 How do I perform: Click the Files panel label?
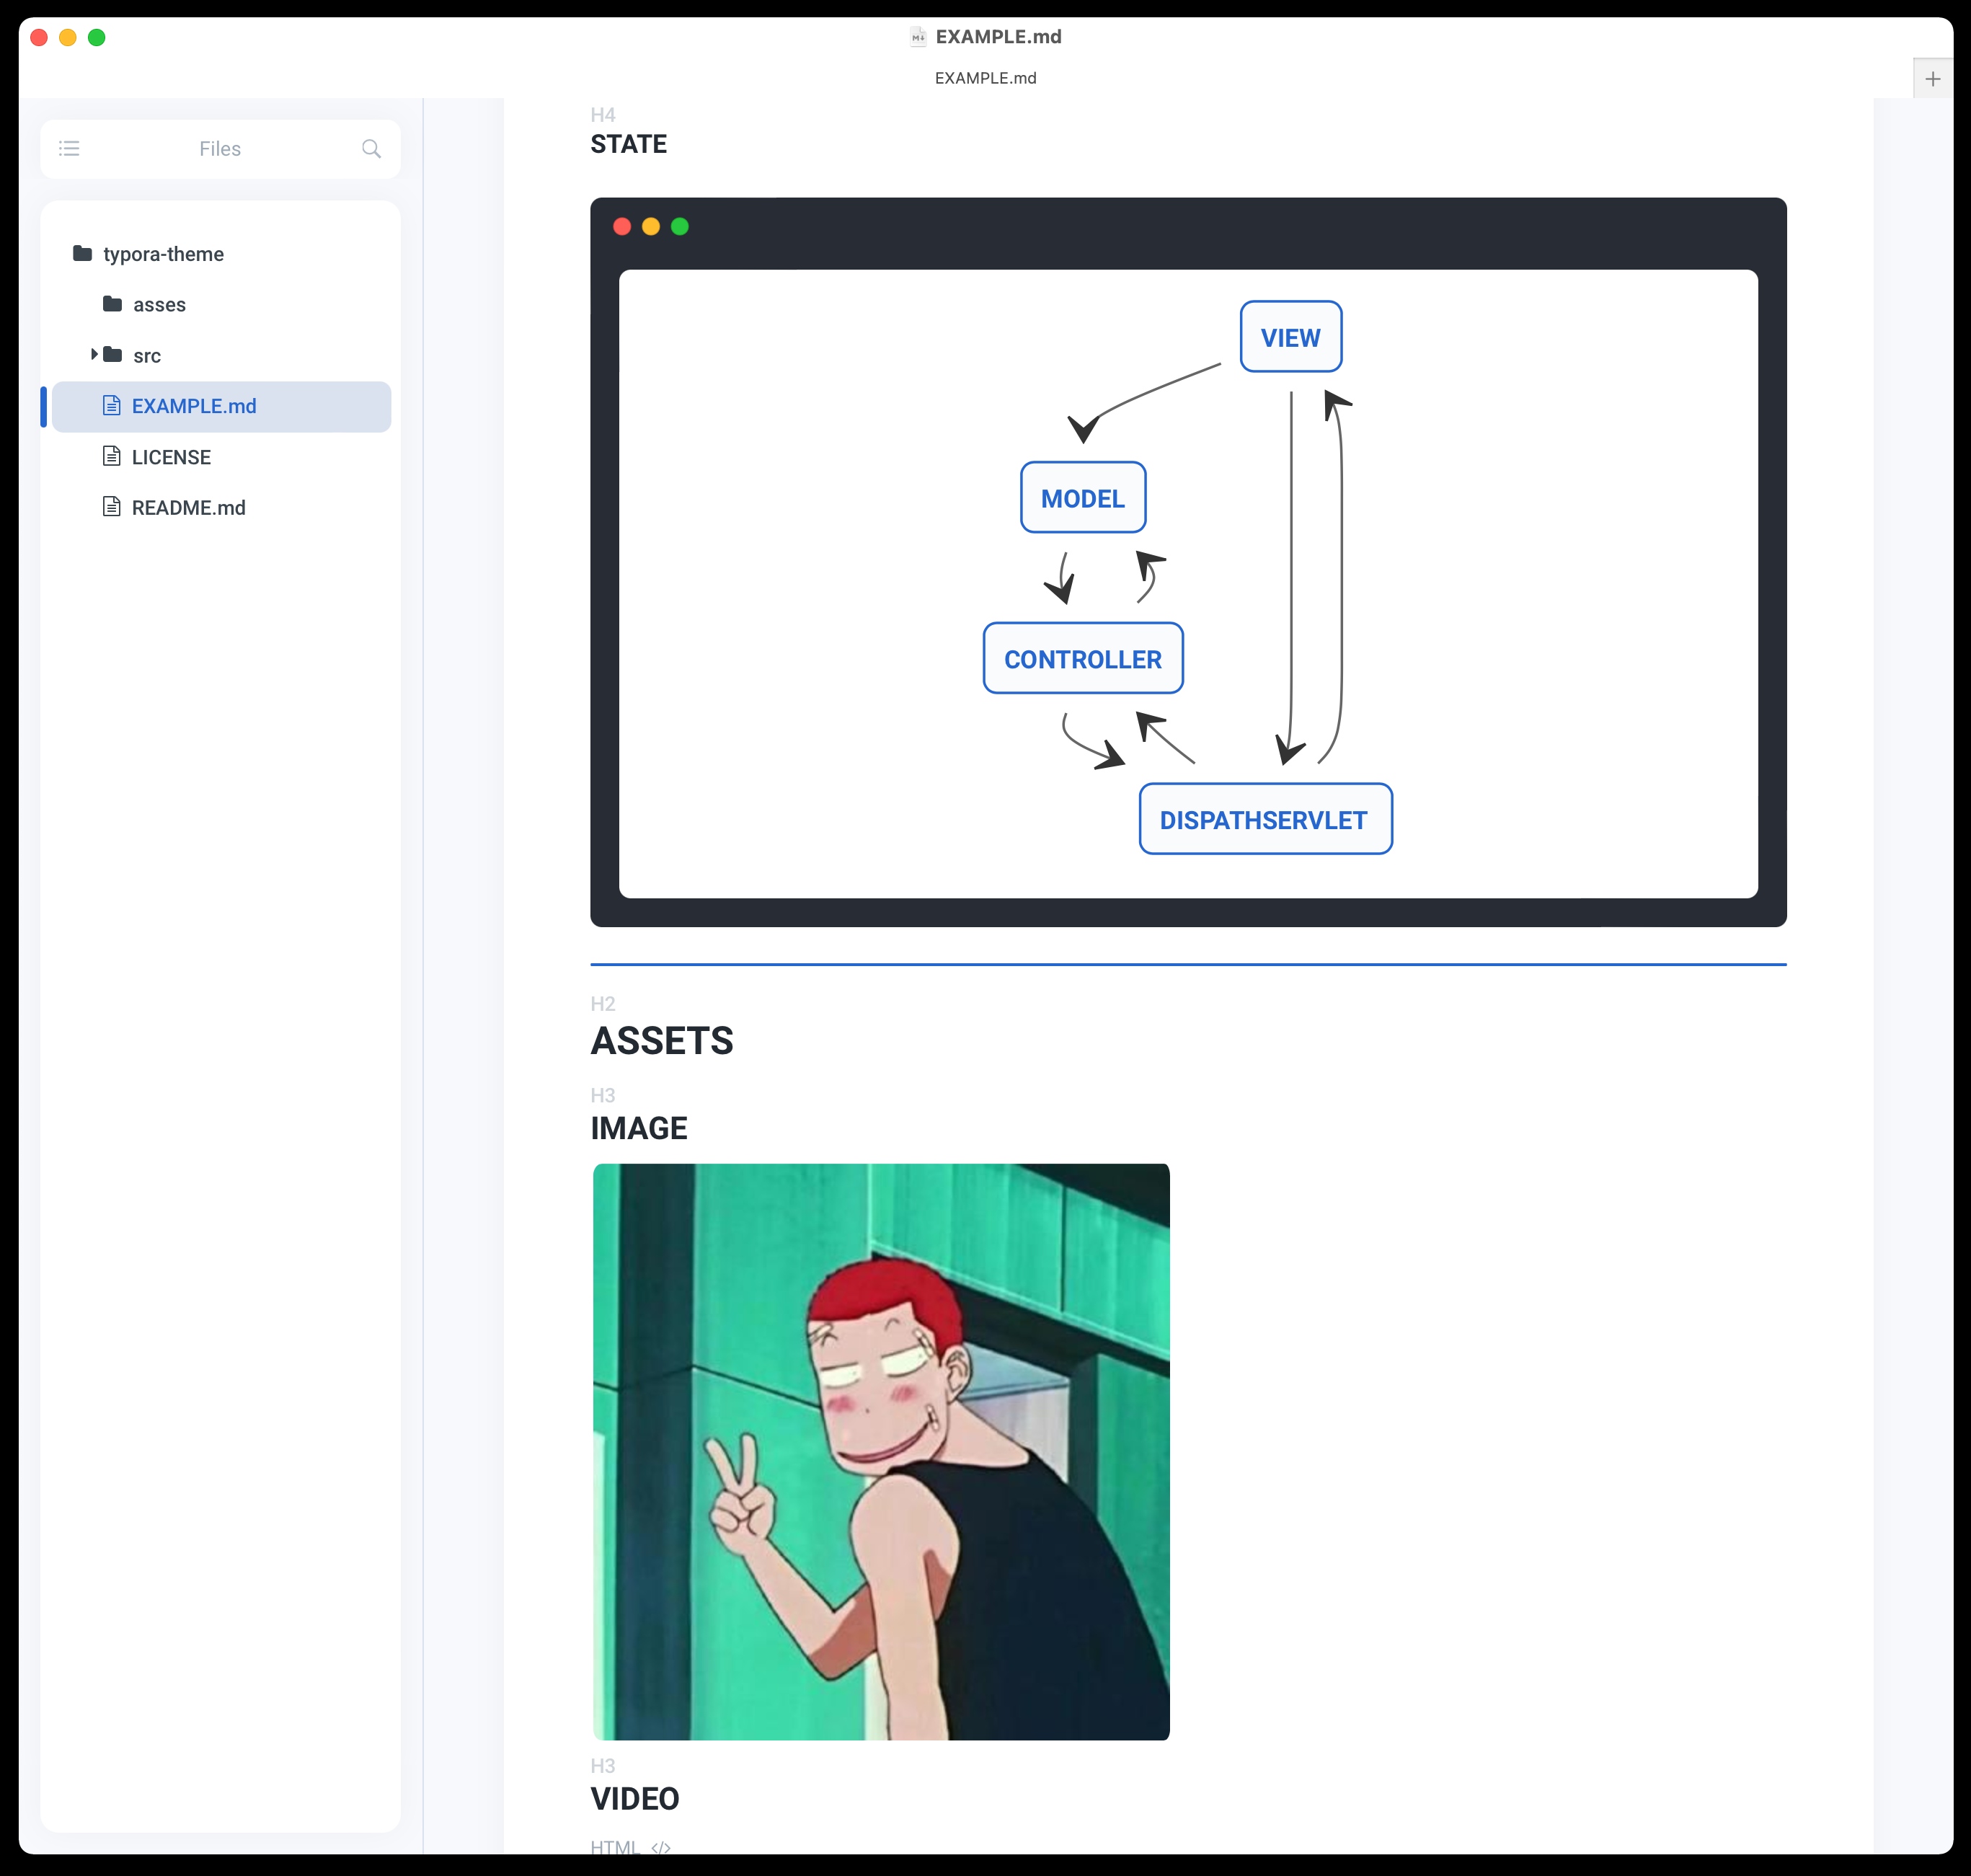[218, 148]
